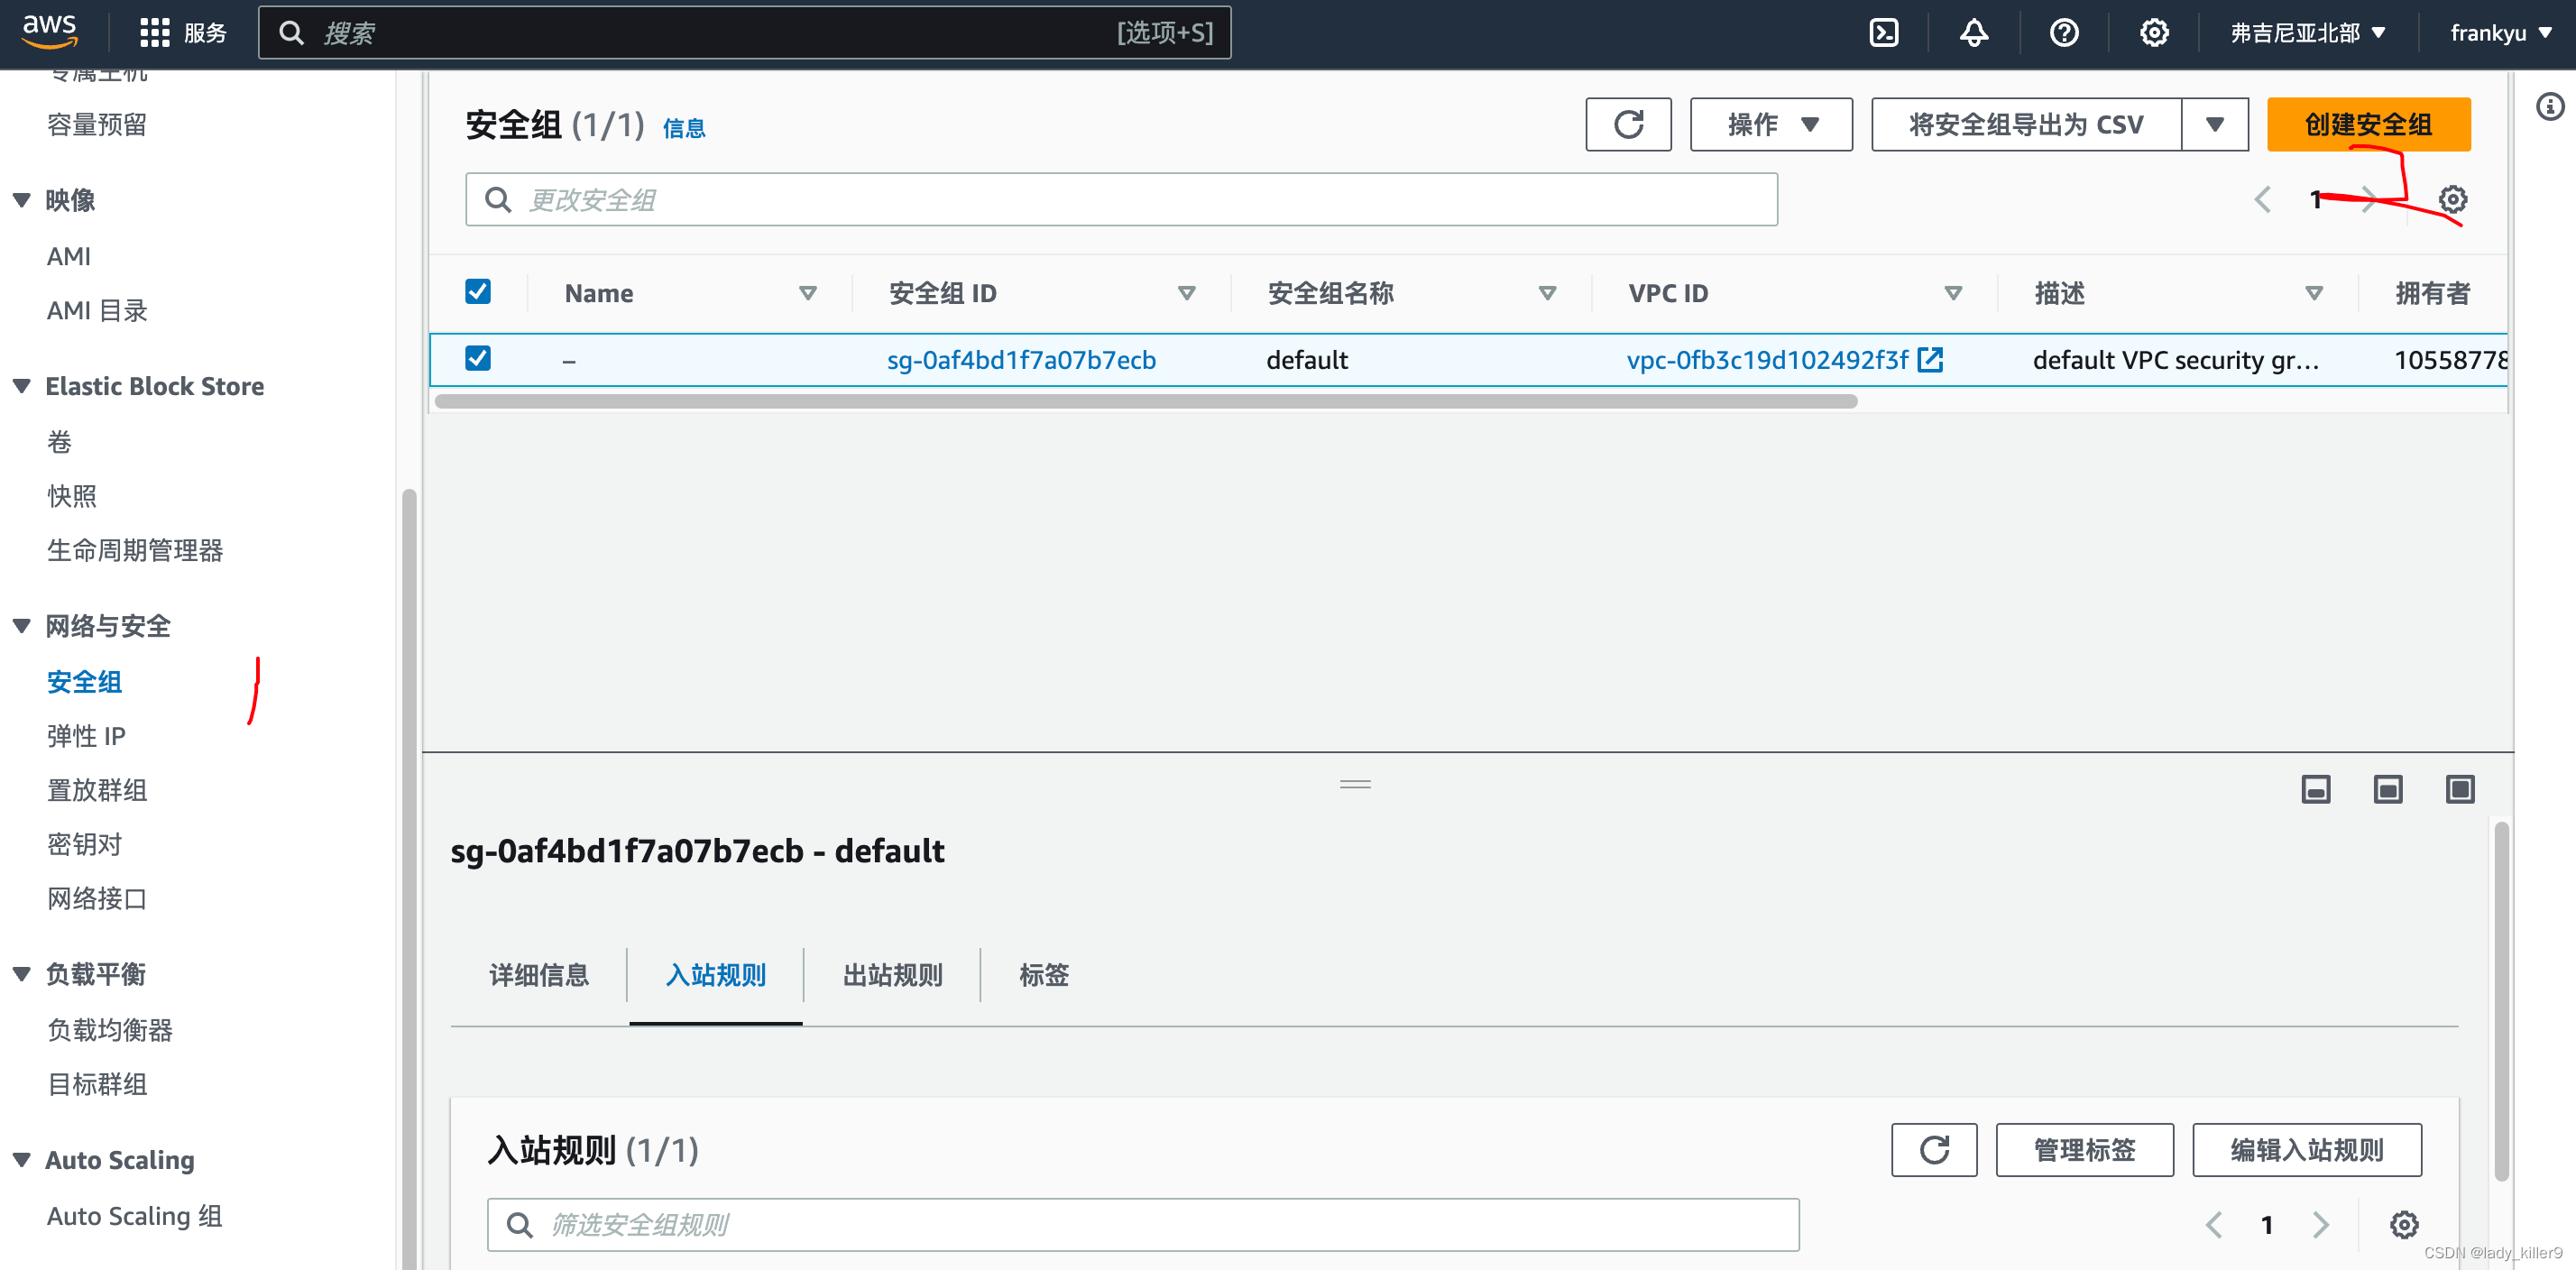Go to previous page of inbound rules

coord(2213,1224)
